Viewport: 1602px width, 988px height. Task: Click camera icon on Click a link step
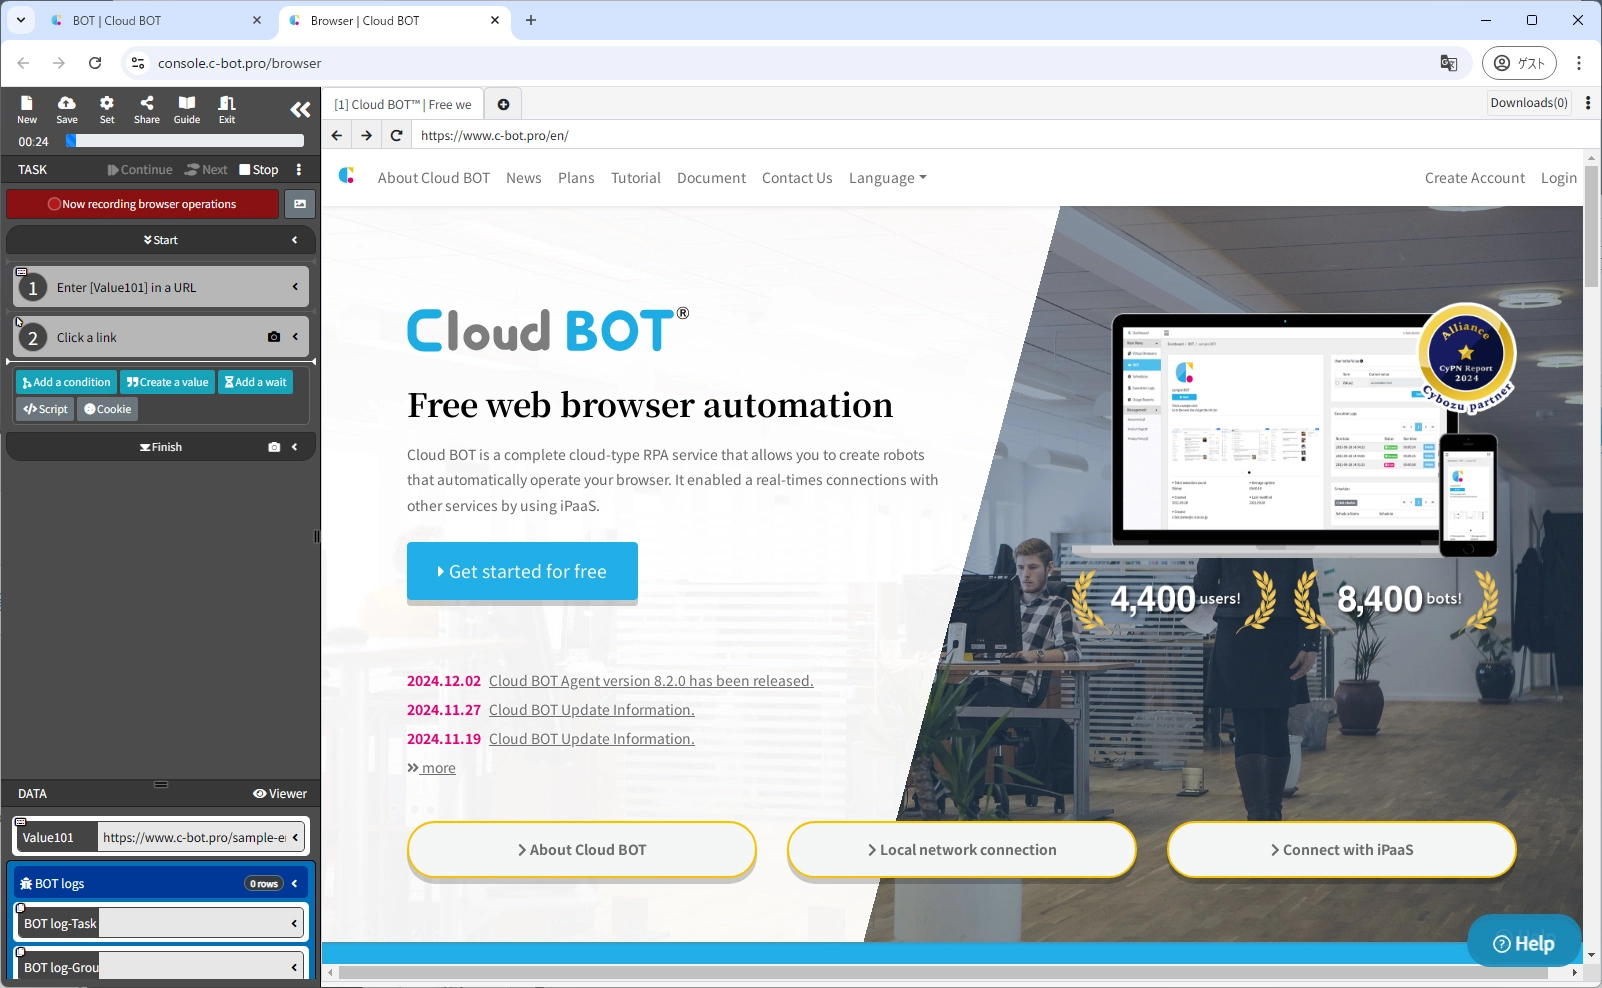[274, 337]
